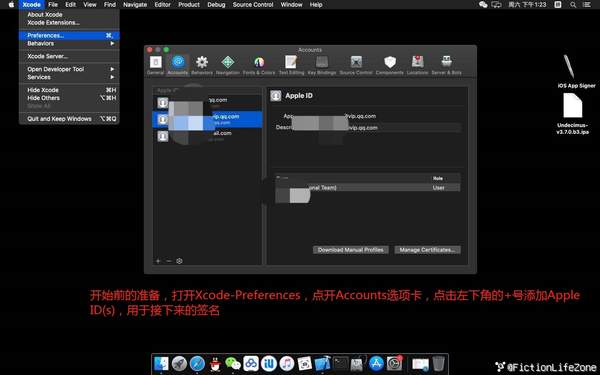The width and height of the screenshot is (600, 375).
Task: Select the Accounts preferences pane
Action: tap(178, 65)
